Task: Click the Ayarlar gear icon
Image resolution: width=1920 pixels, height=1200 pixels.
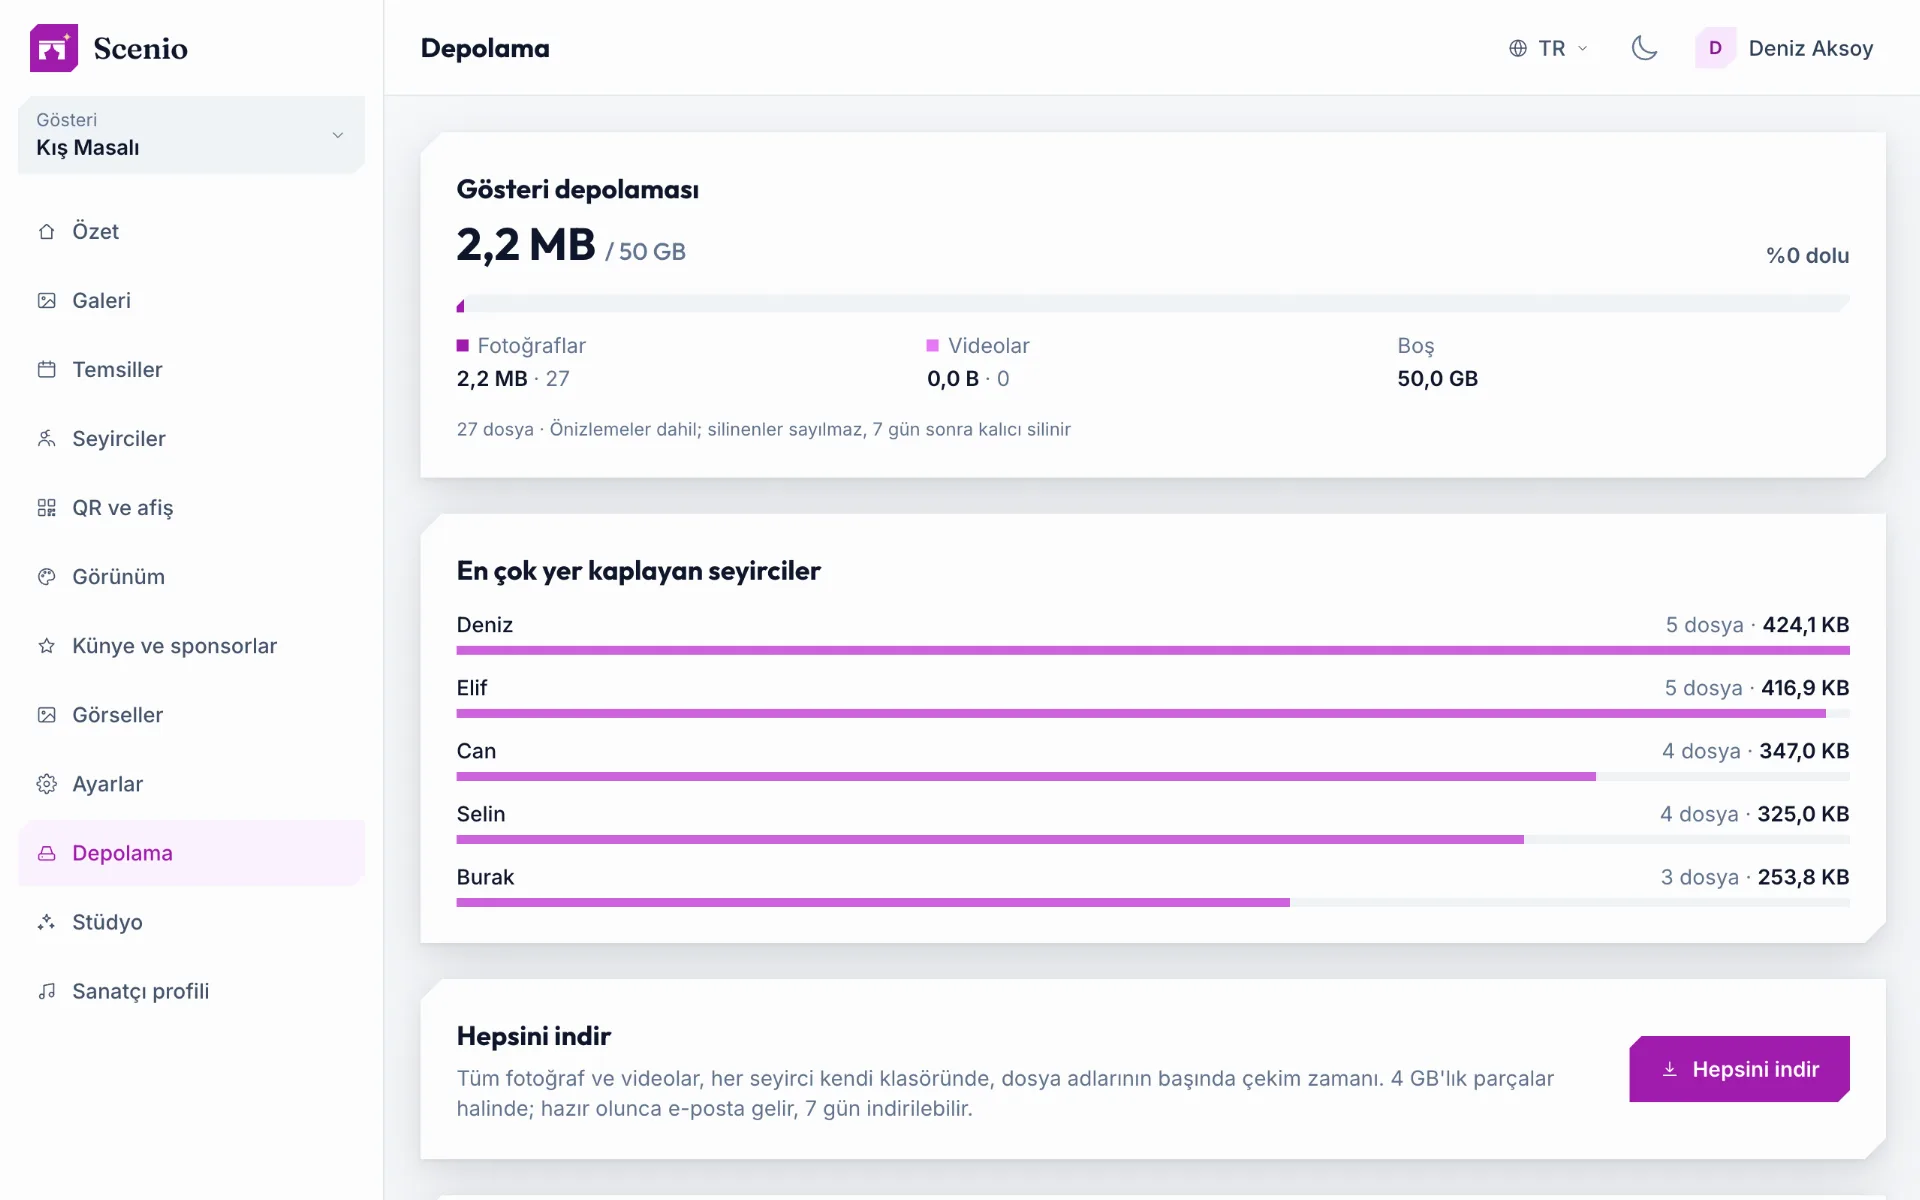Action: [47, 784]
